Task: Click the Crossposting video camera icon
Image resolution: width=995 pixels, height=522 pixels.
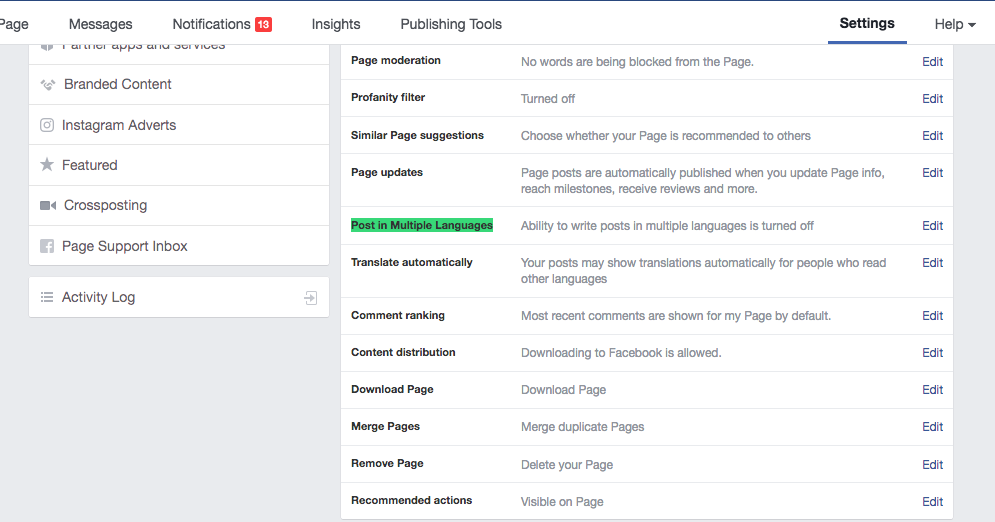Action: coord(48,206)
